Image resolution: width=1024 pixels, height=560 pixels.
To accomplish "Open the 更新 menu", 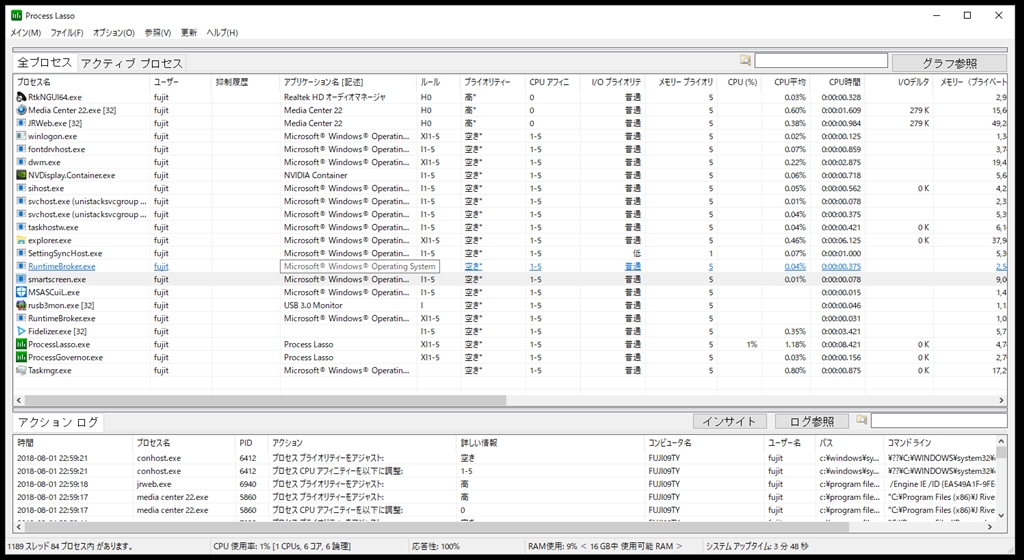I will click(x=189, y=33).
